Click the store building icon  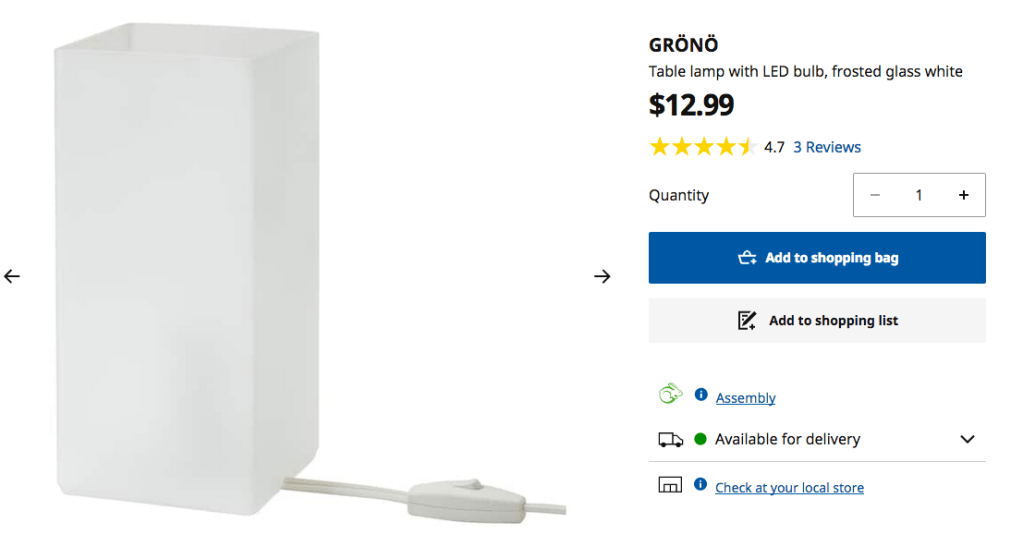670,486
